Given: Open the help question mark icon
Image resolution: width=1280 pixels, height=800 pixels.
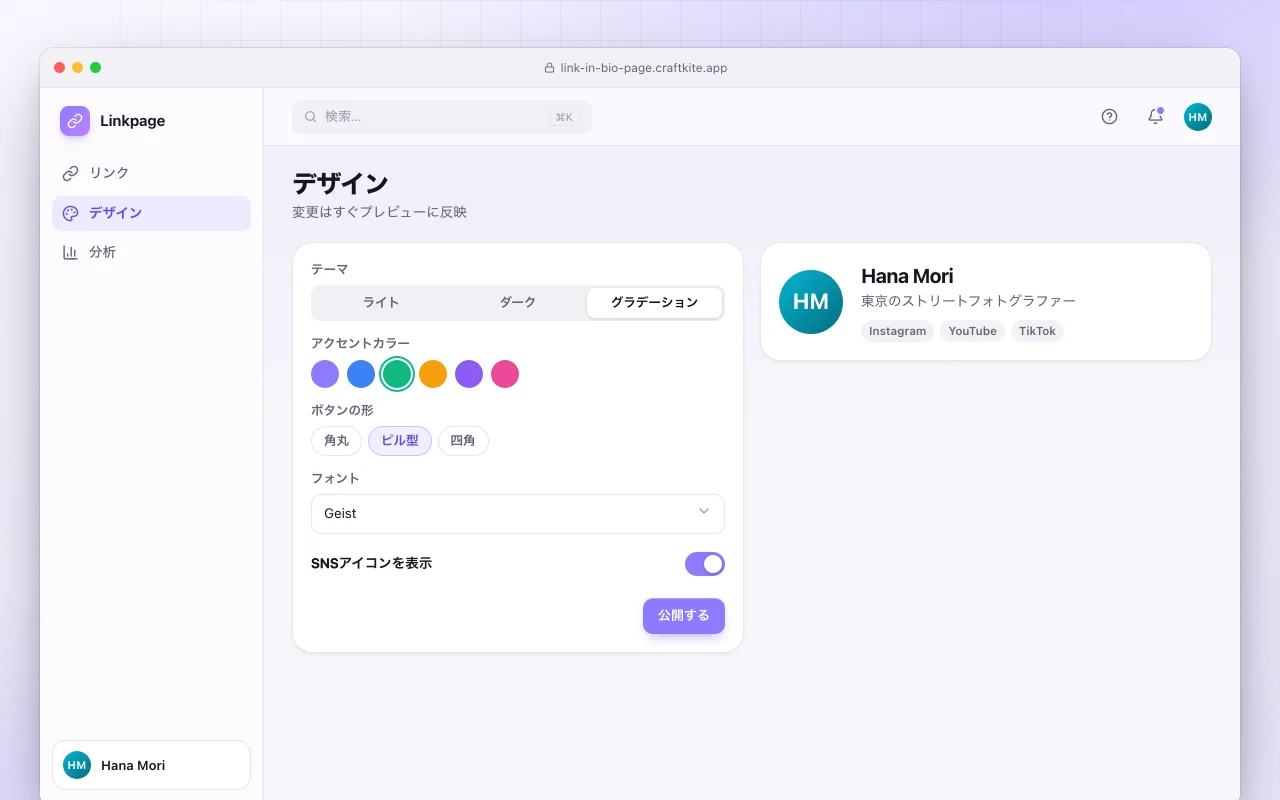Looking at the screenshot, I should 1109,117.
